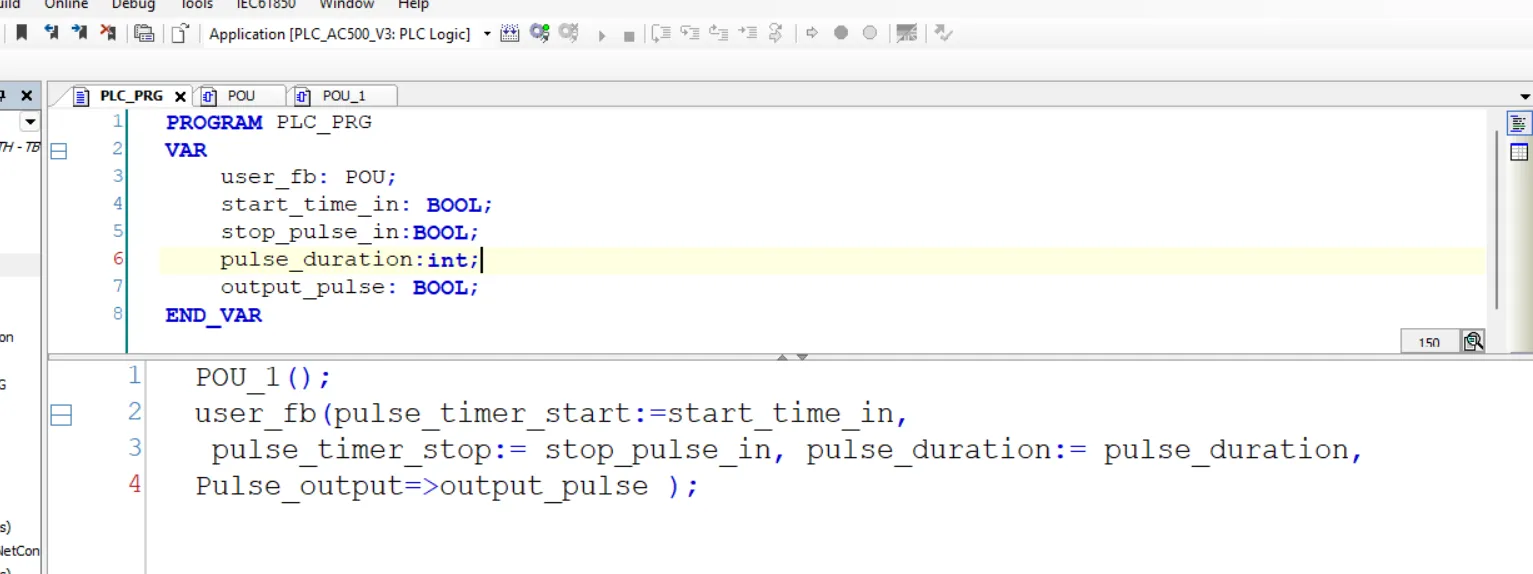Switch to the POU_1 tab
This screenshot has width=1533, height=574.
pyautogui.click(x=343, y=96)
